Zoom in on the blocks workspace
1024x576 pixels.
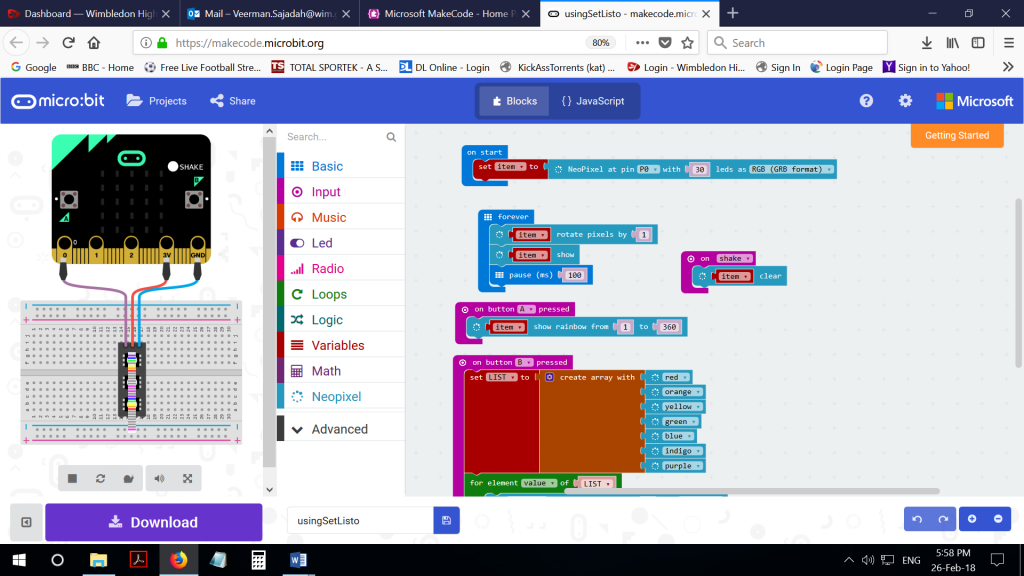tap(972, 519)
